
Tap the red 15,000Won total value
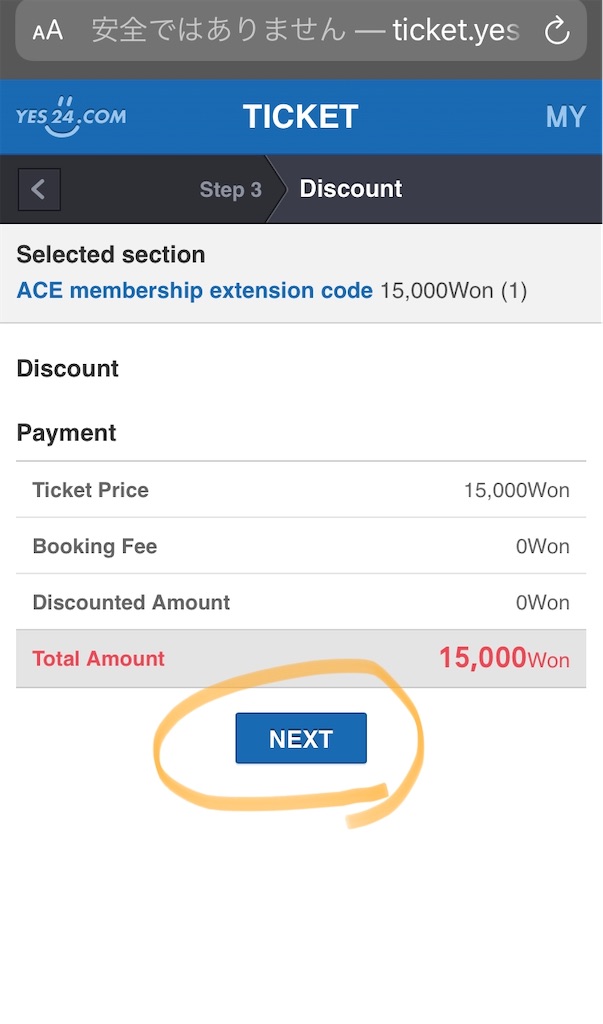[504, 658]
